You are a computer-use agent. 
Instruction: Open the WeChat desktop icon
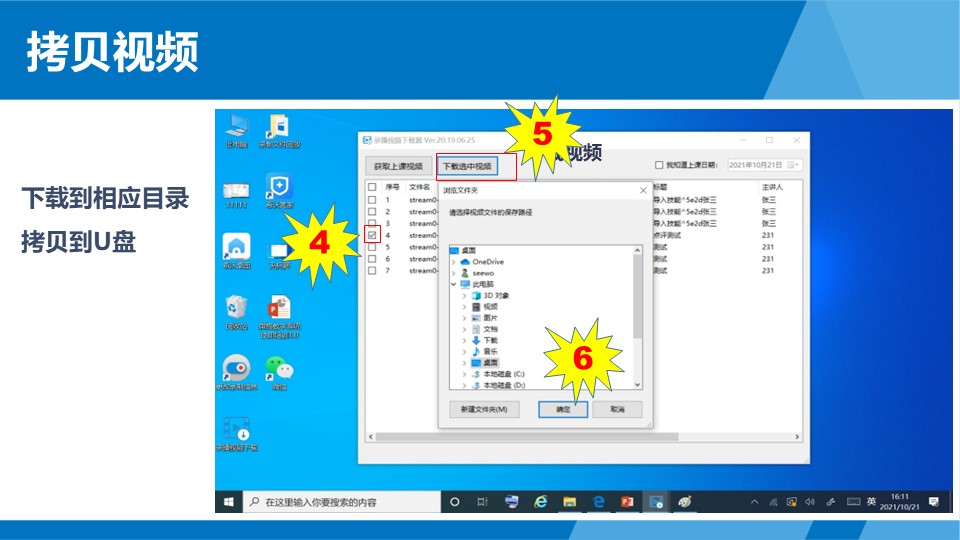[282, 367]
